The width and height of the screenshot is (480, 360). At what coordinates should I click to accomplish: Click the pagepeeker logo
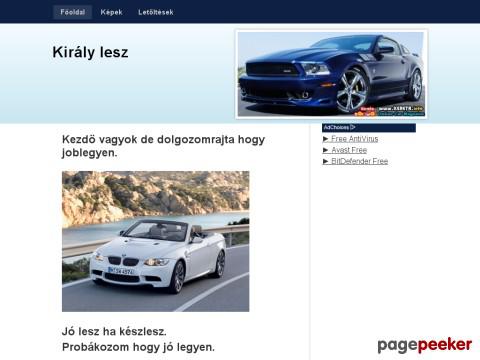425,345
